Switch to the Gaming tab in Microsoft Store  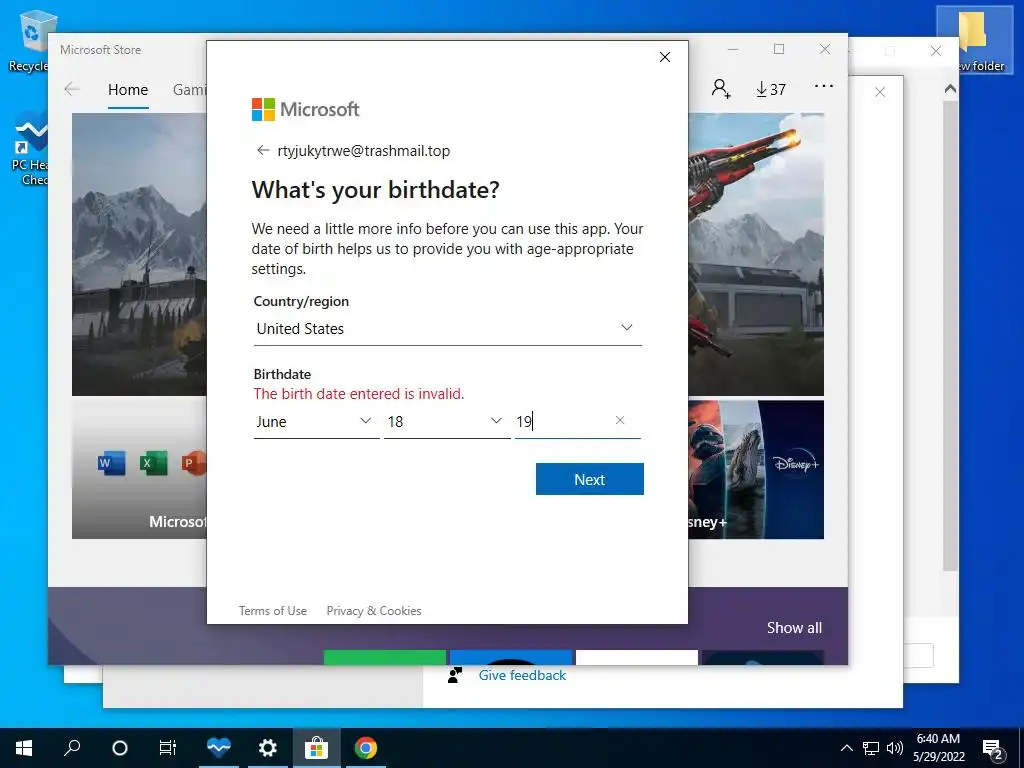click(x=189, y=90)
